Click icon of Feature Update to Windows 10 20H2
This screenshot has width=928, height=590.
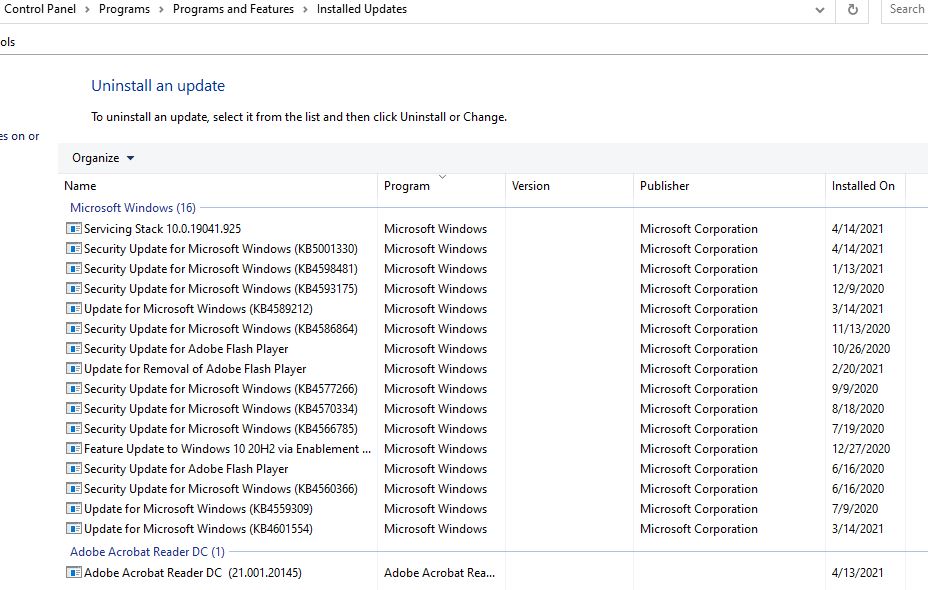click(73, 449)
